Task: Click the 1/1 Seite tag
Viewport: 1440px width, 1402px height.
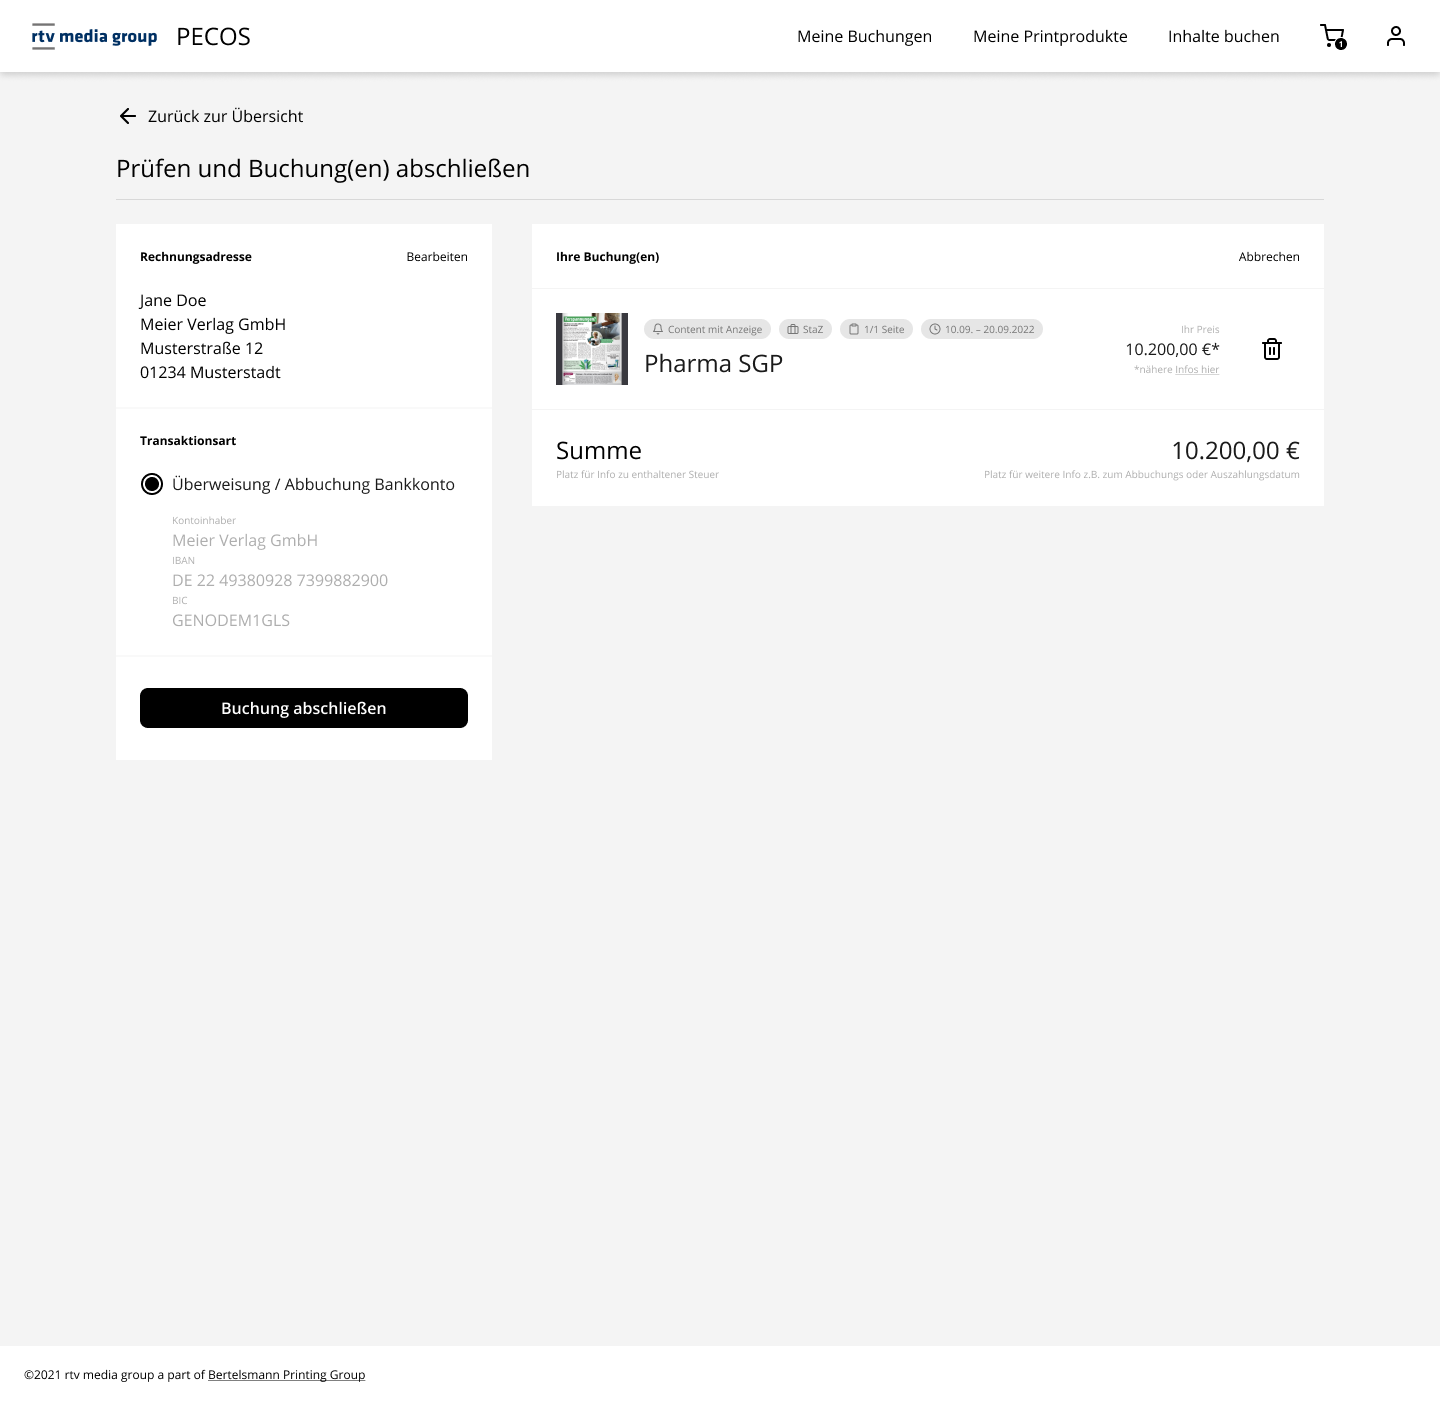Action: [x=876, y=329]
